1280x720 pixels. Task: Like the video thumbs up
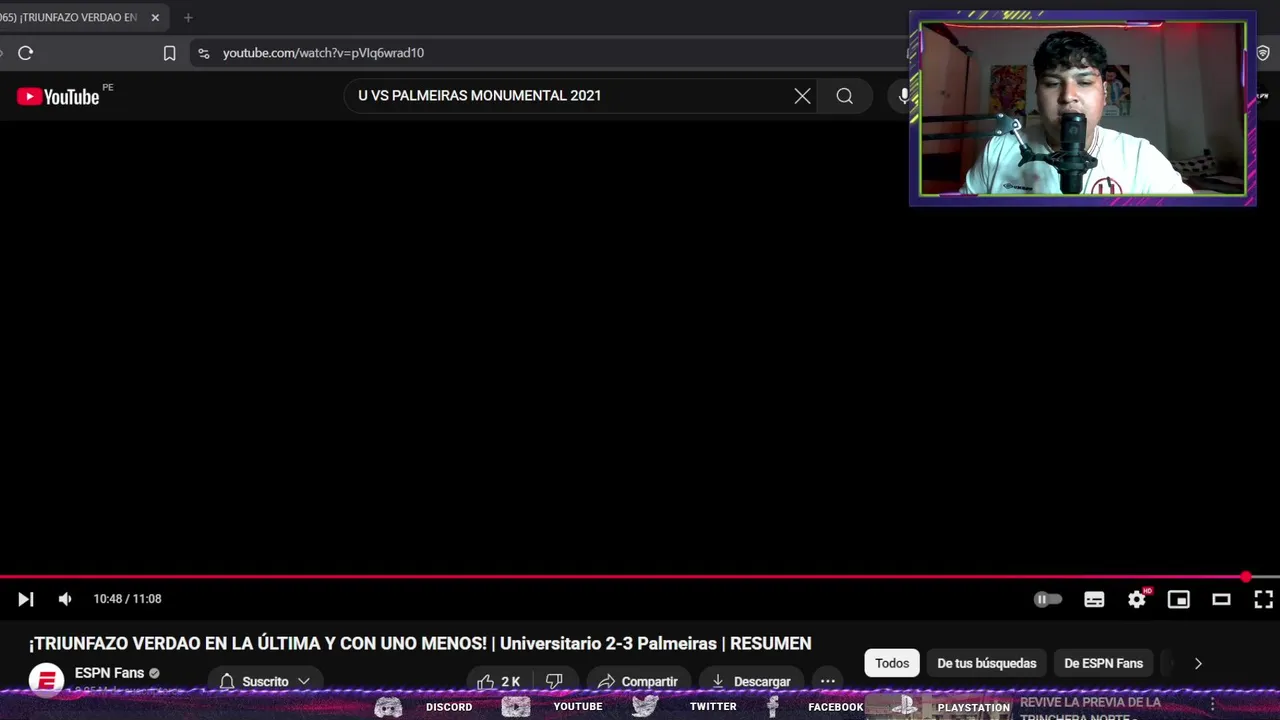pos(498,681)
